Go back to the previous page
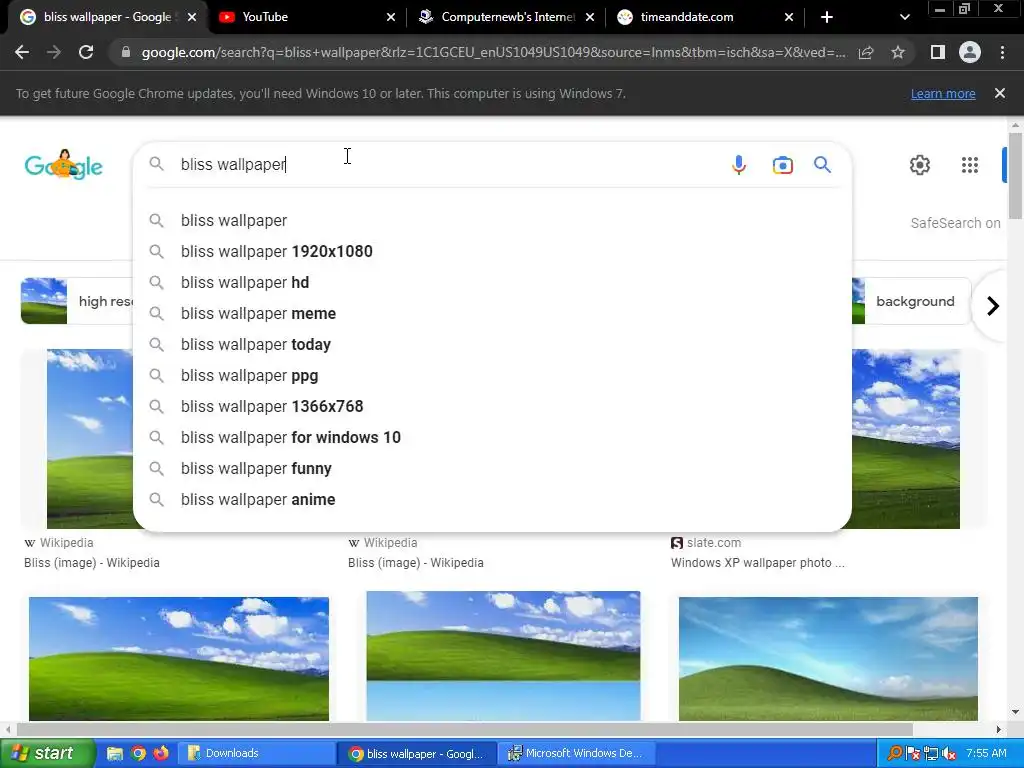The height and width of the screenshot is (768, 1024). coord(22,52)
